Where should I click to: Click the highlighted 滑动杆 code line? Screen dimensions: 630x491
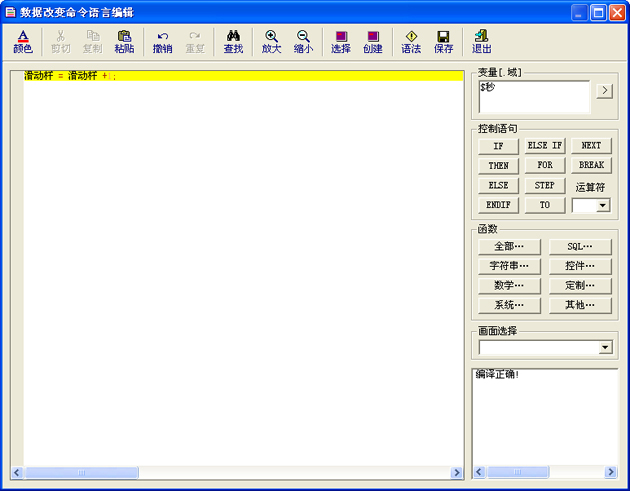pos(243,76)
